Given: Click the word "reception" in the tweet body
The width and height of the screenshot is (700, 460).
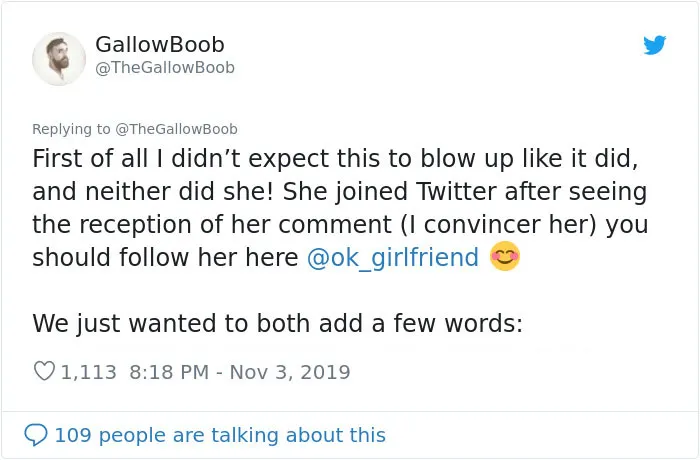Looking at the screenshot, I should pos(136,226).
